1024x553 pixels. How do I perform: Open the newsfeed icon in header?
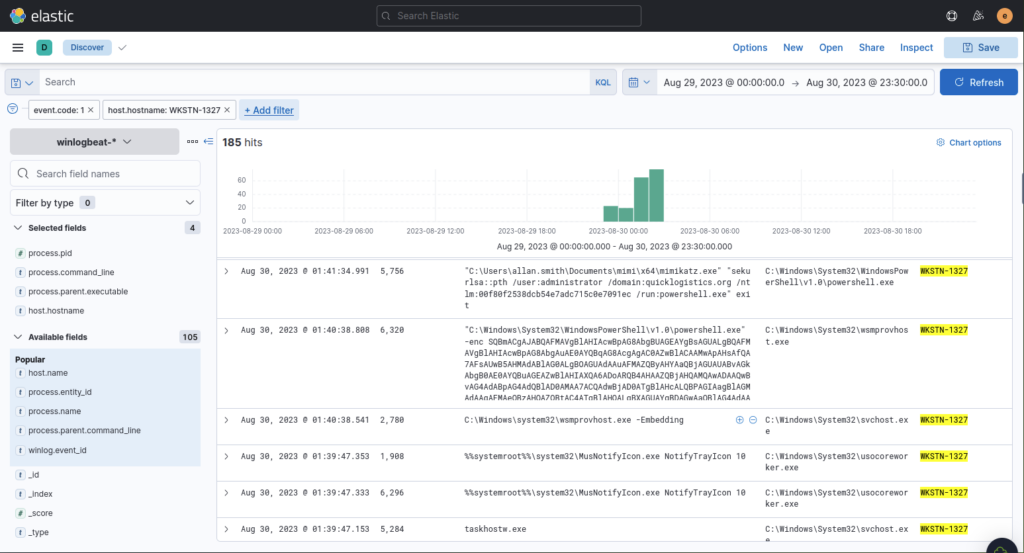tap(978, 16)
